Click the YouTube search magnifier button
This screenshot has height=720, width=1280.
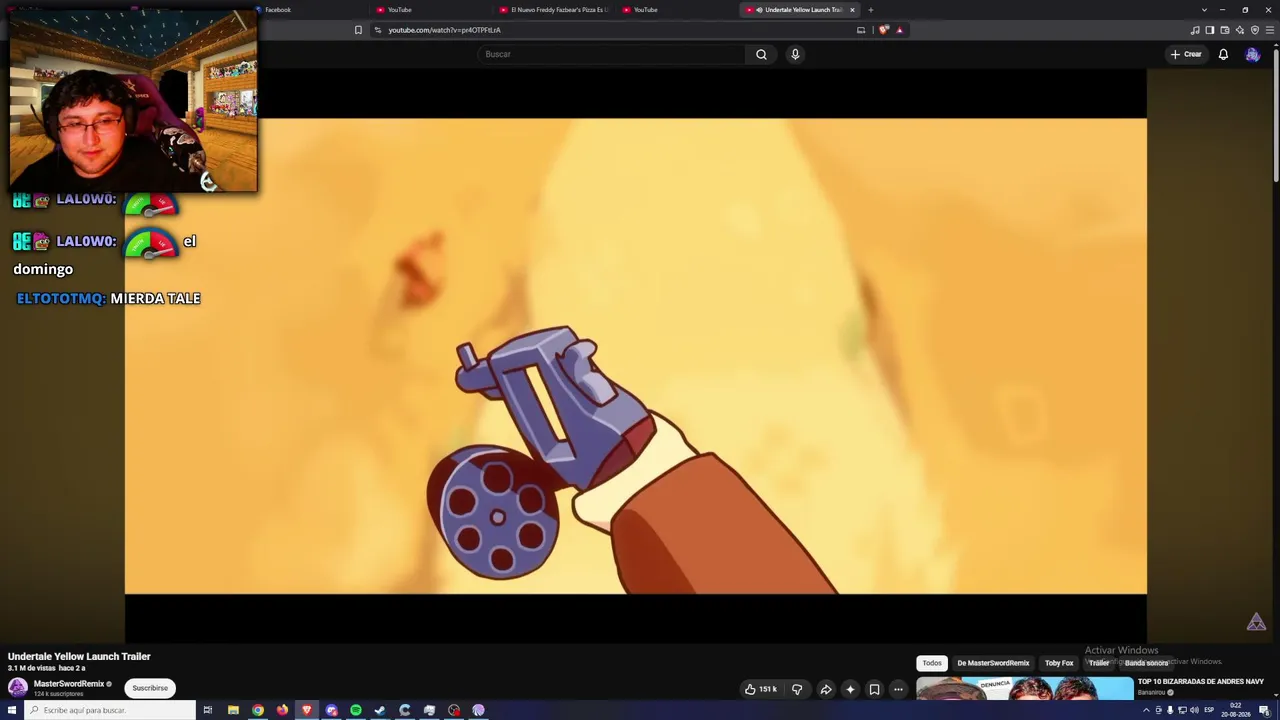761,54
